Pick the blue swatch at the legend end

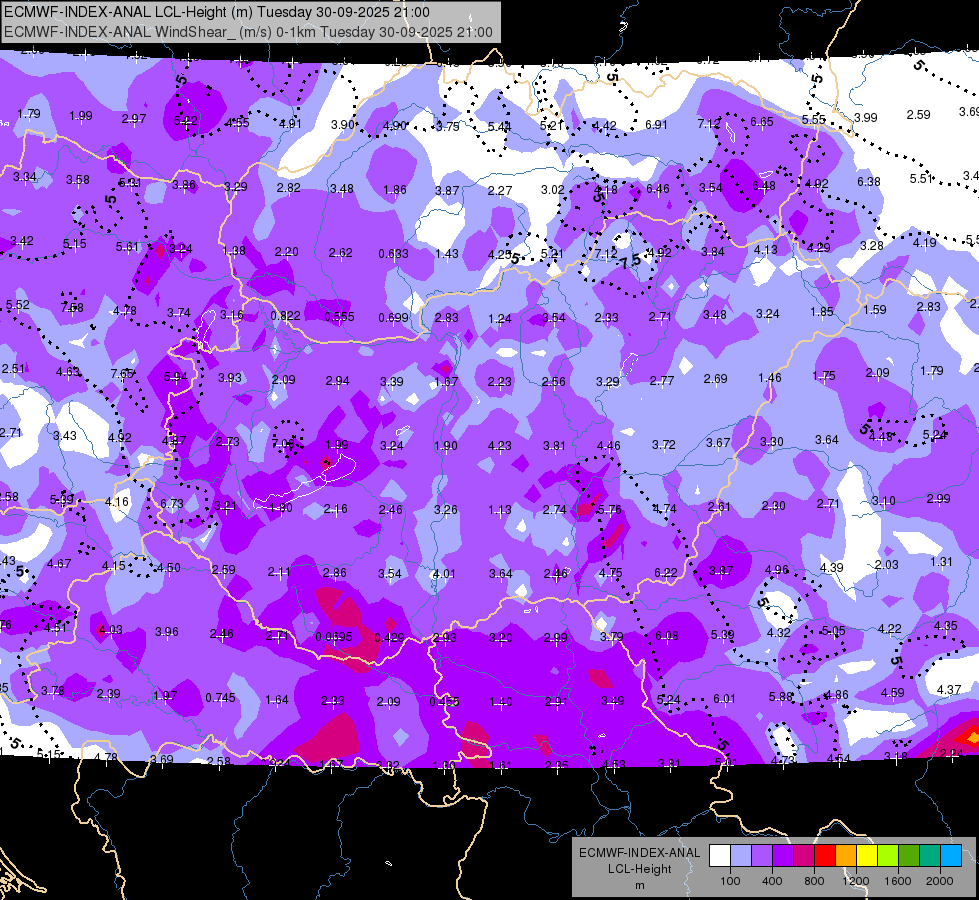(952, 856)
